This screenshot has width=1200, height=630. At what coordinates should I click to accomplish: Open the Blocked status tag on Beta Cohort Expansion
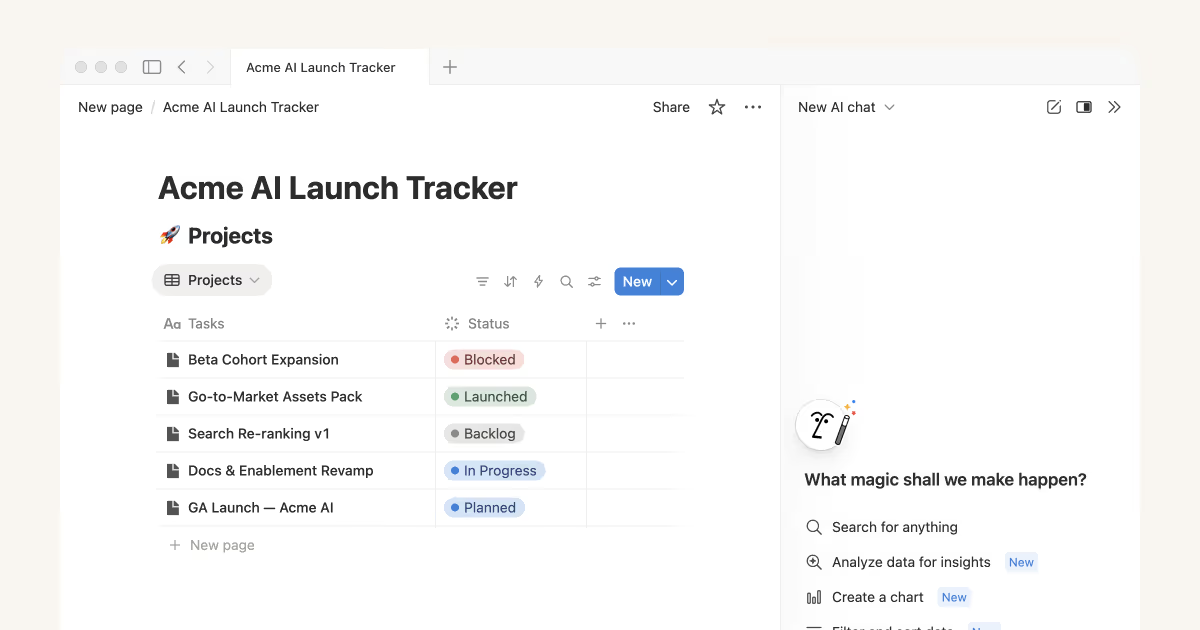[483, 359]
